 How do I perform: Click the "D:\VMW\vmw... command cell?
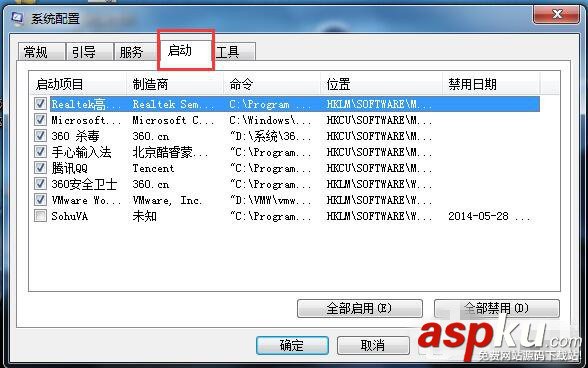tap(270, 200)
